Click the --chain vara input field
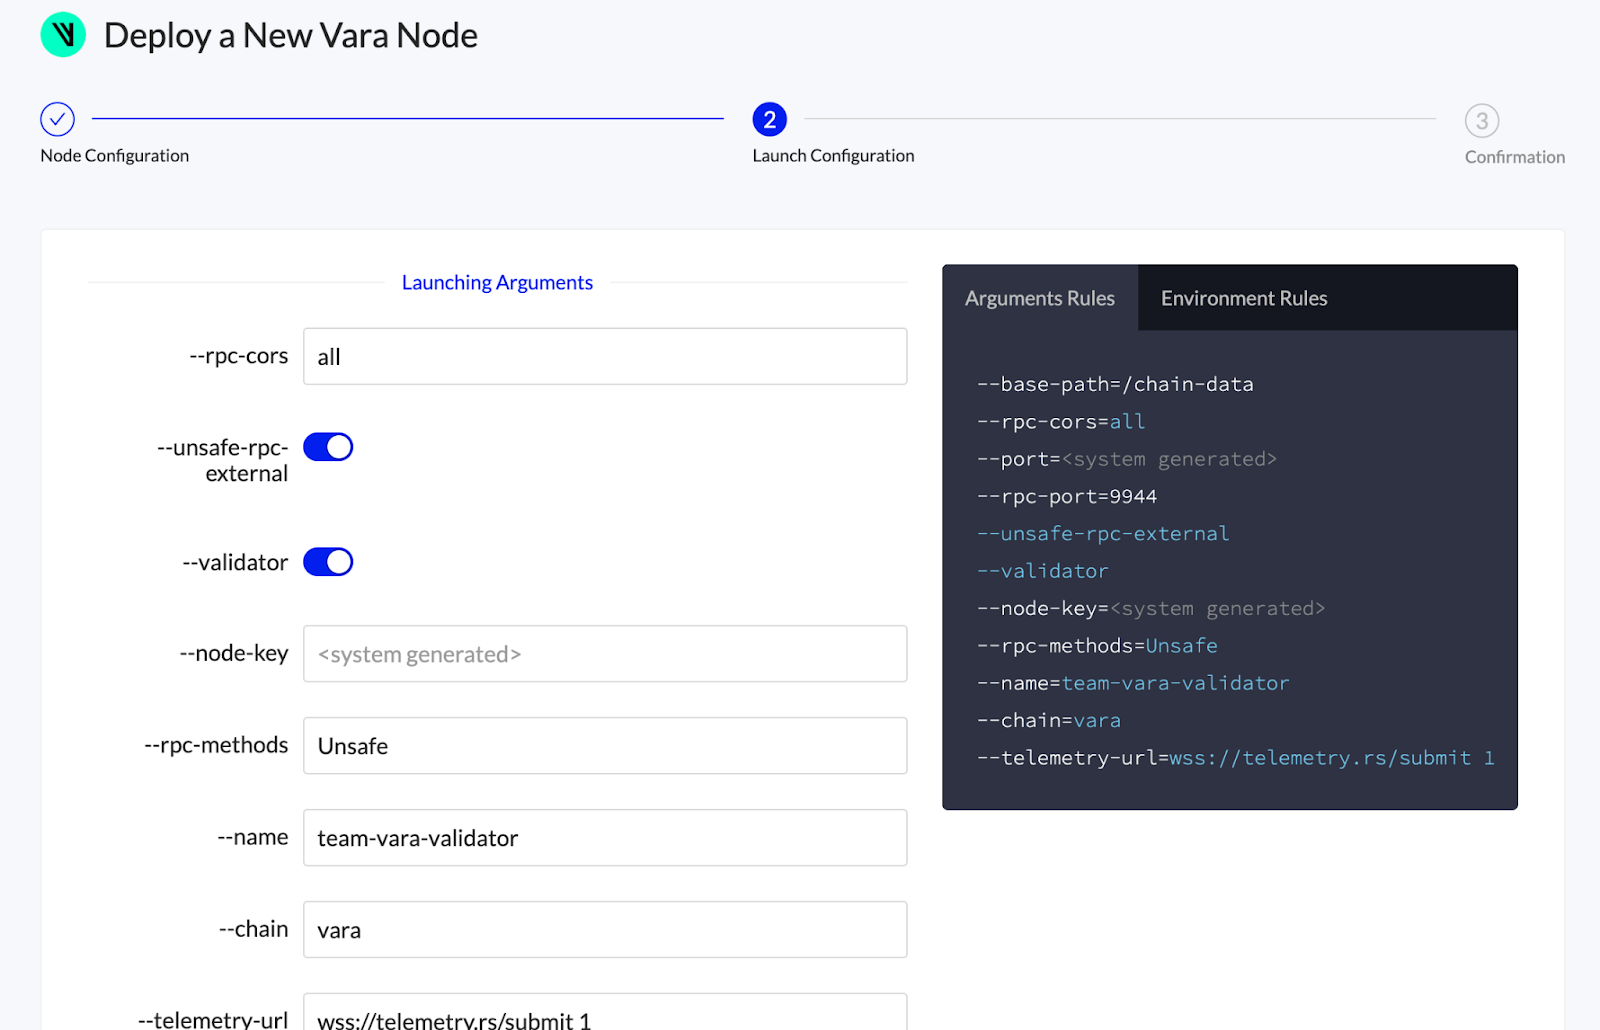The image size is (1600, 1030). (x=605, y=930)
